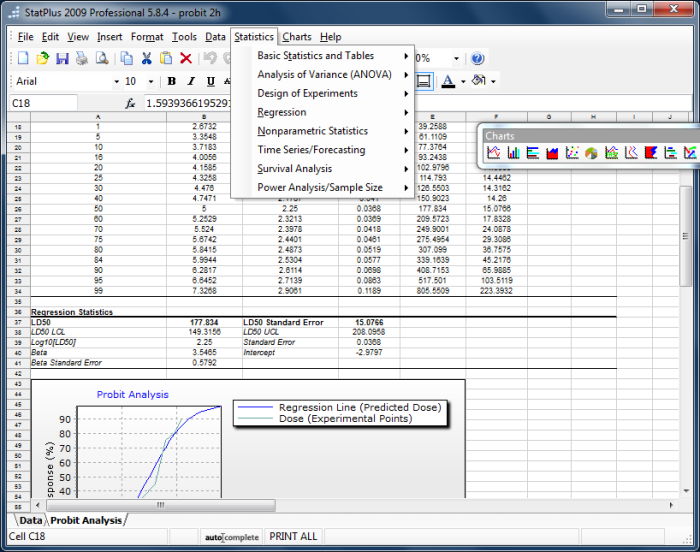Click the Save floppy disk icon
This screenshot has width=700, height=552.
(x=62, y=59)
